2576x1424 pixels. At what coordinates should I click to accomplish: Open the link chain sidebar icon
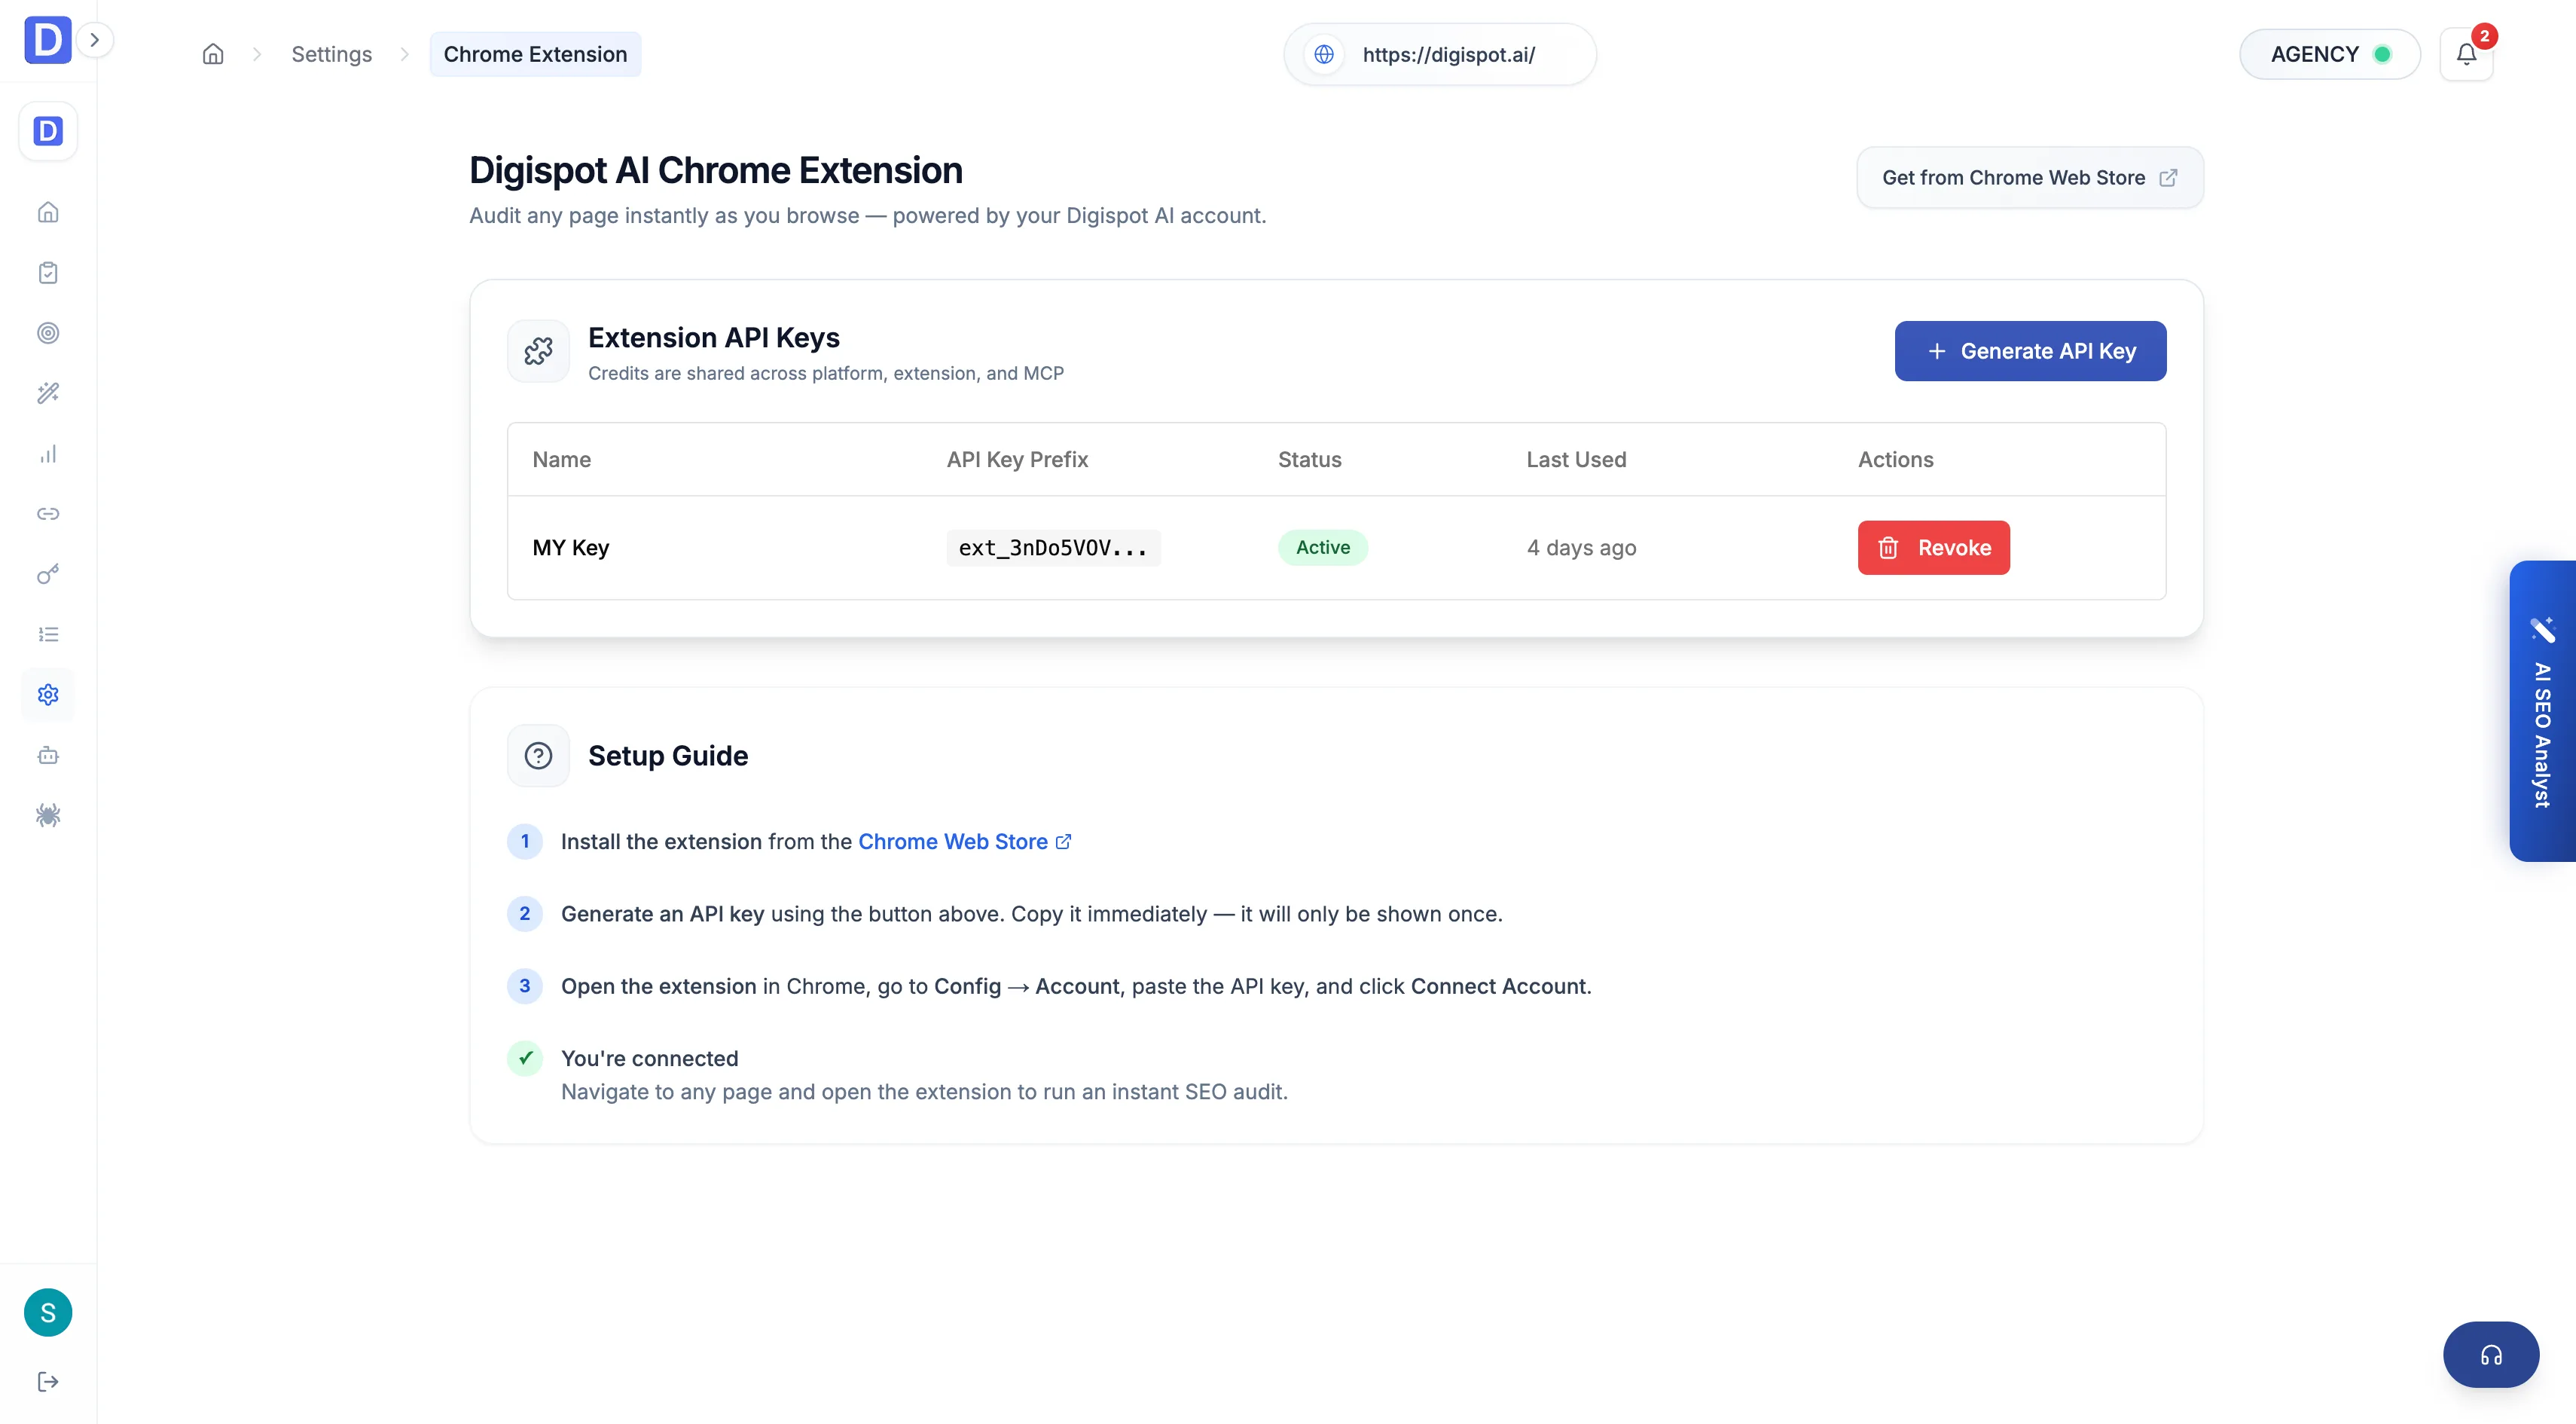[x=48, y=514]
